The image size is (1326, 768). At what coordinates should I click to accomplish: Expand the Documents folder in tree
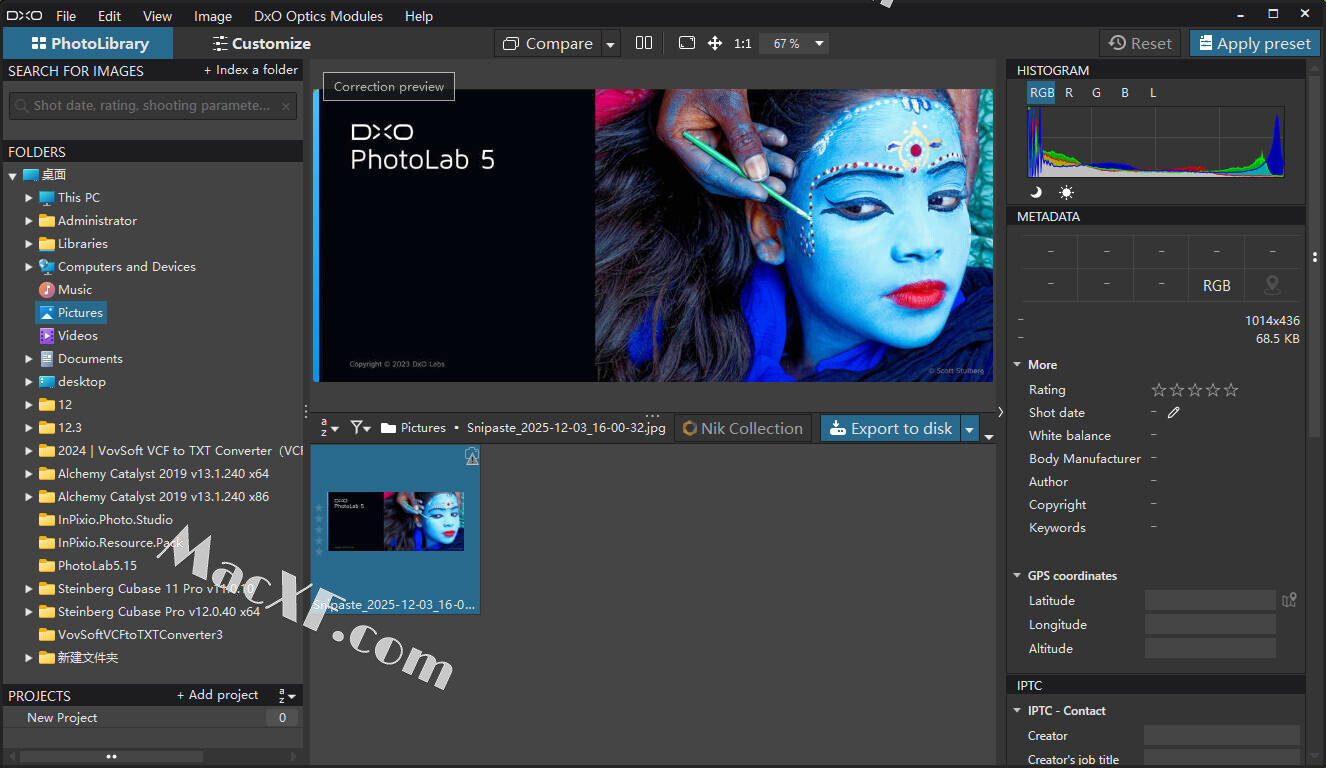pos(29,359)
